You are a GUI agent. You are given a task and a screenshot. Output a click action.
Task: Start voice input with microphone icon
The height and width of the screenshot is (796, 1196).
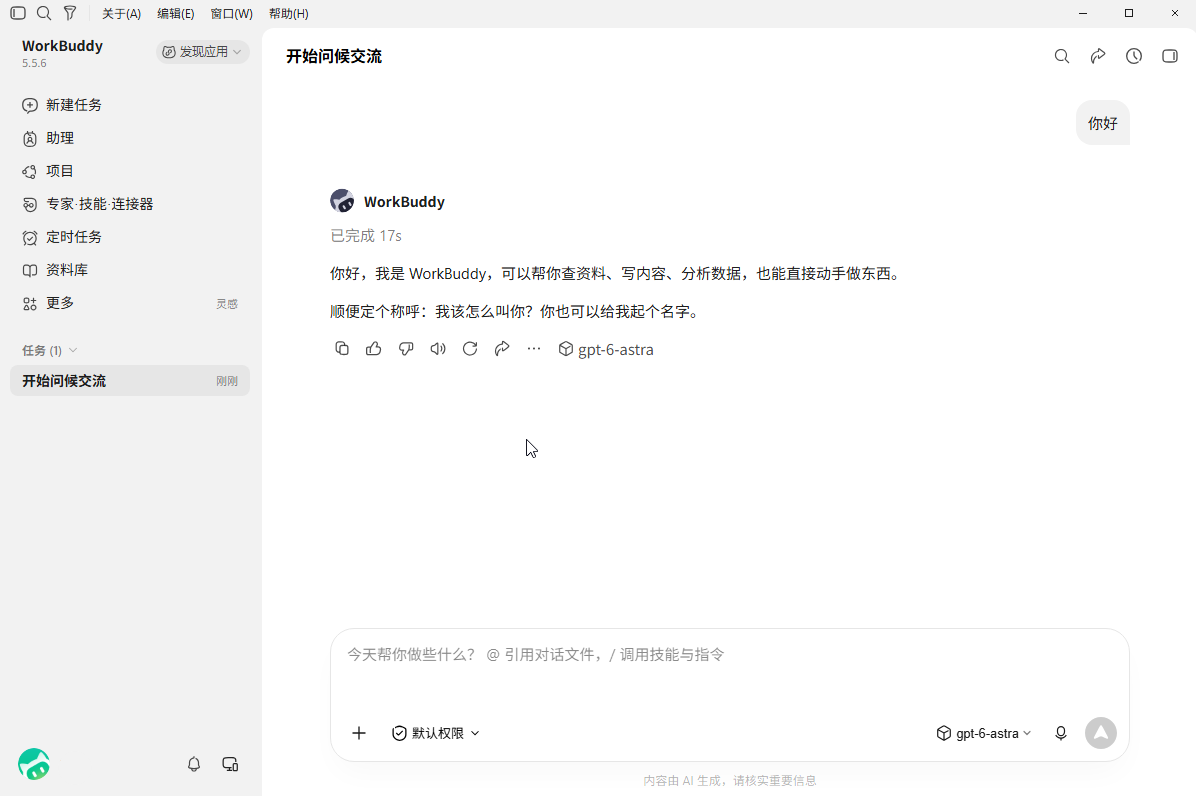1061,733
